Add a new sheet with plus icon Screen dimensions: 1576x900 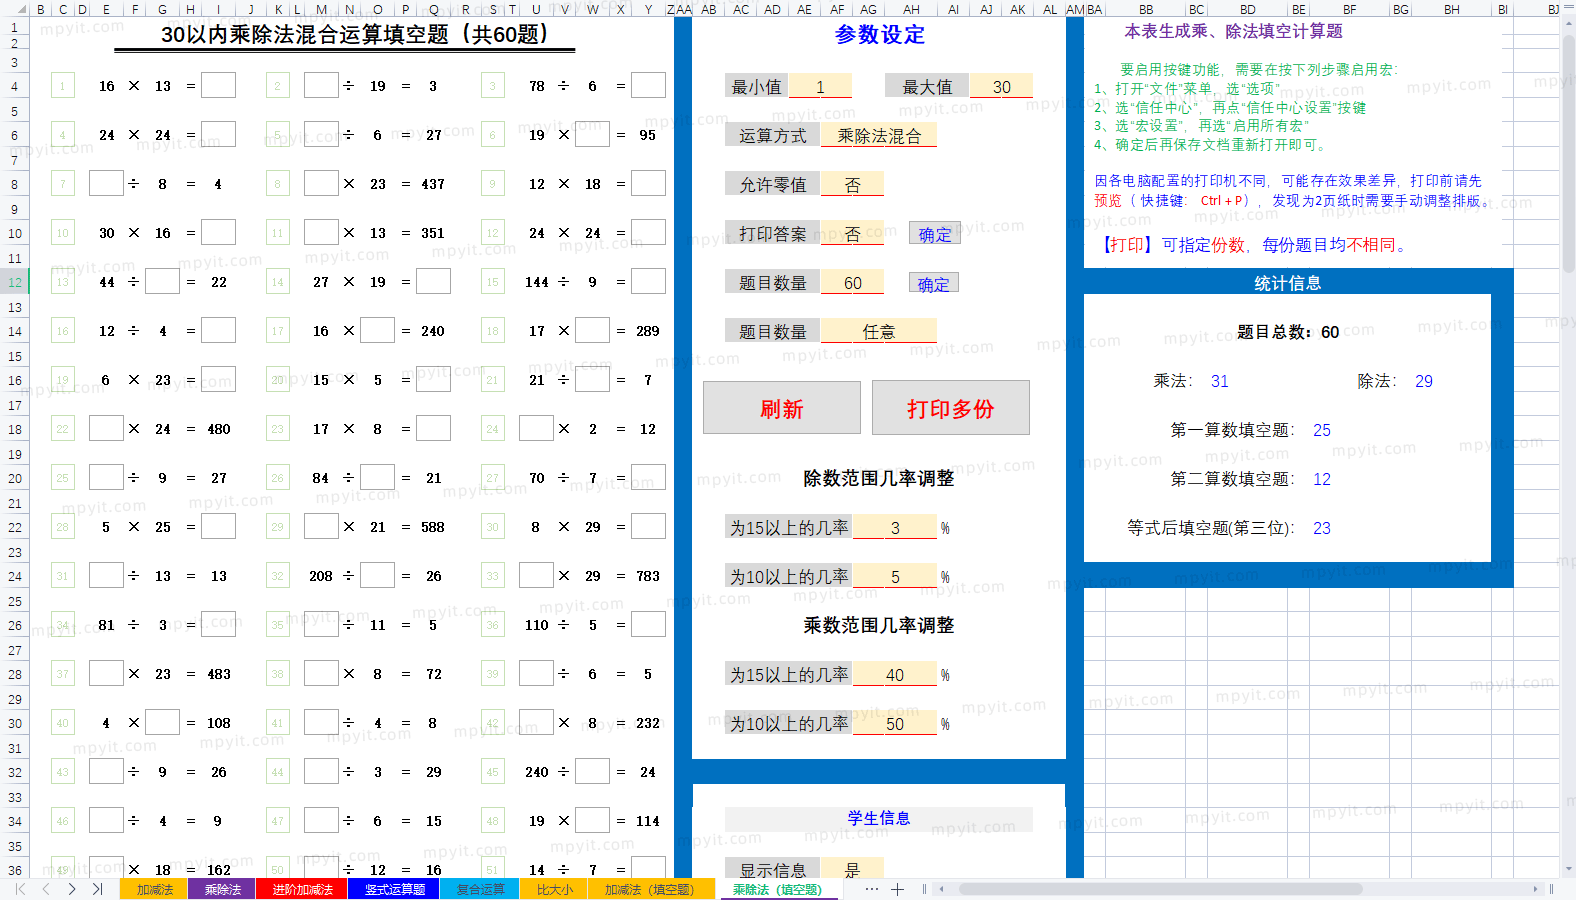tap(898, 889)
